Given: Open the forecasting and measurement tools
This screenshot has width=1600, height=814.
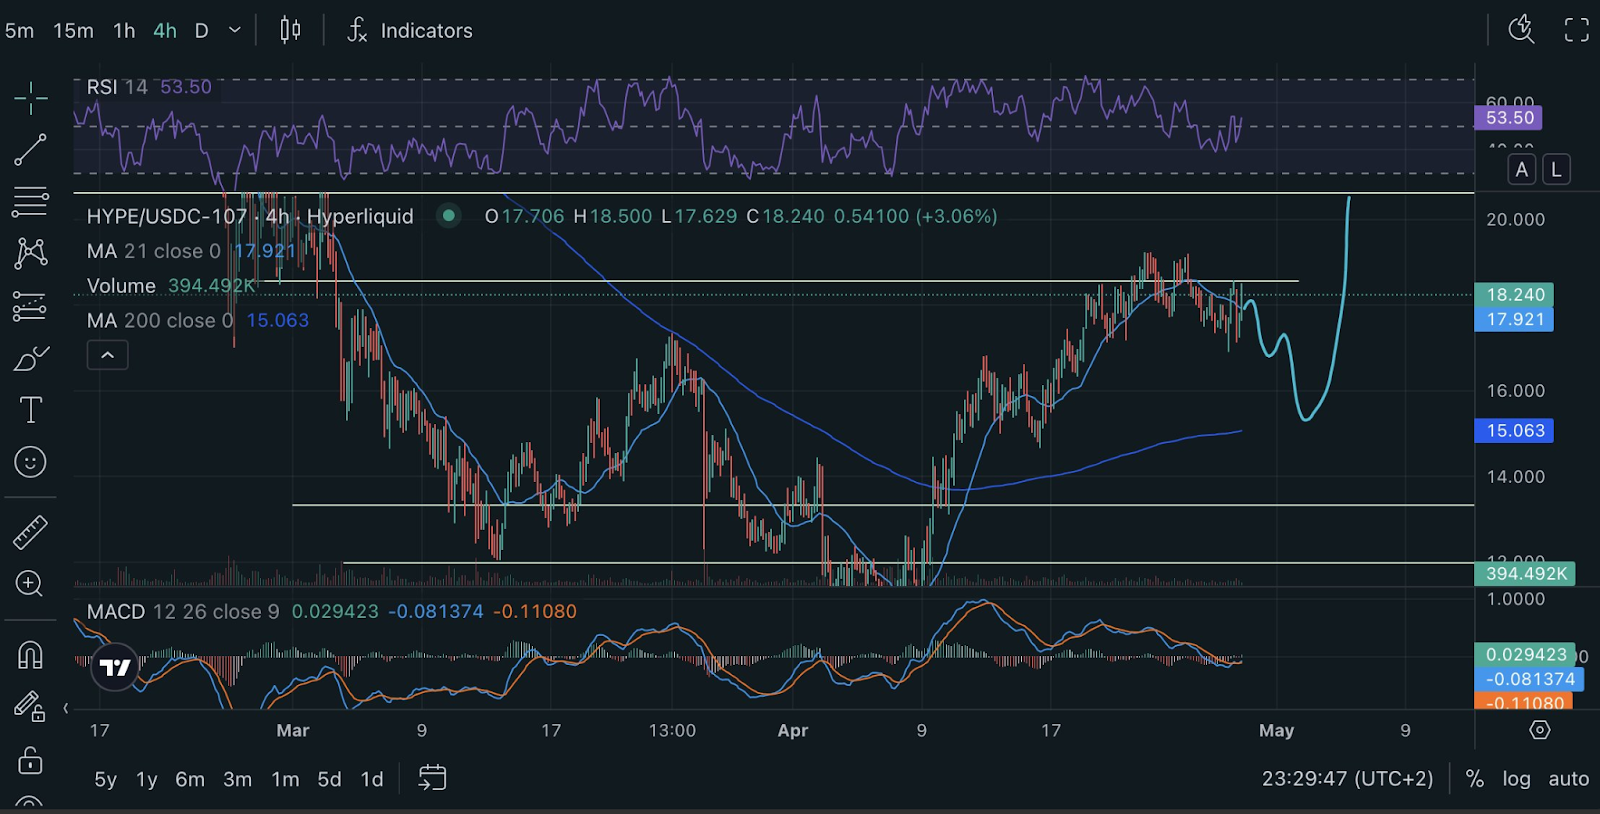Looking at the screenshot, I should point(30,305).
